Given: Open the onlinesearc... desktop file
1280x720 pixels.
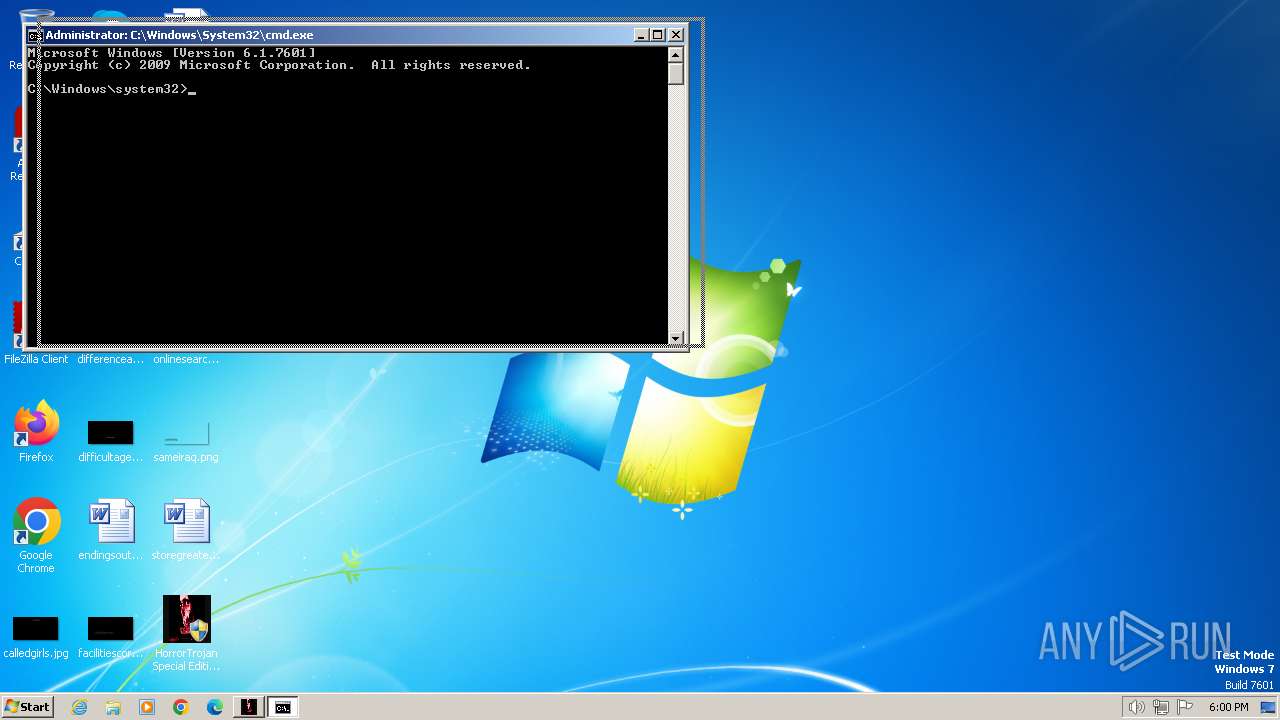Looking at the screenshot, I should (186, 359).
